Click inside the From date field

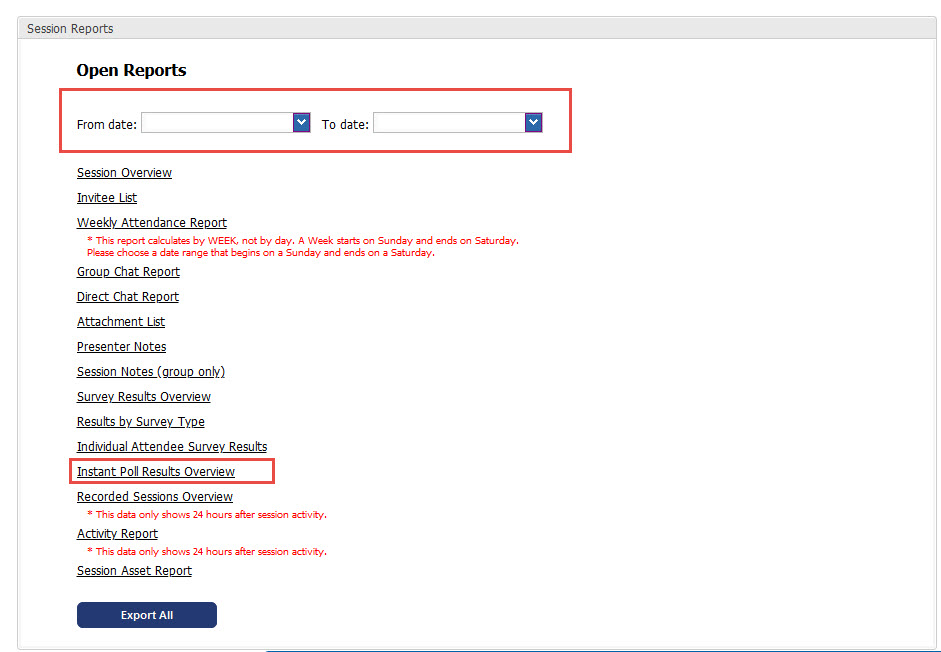[x=216, y=123]
